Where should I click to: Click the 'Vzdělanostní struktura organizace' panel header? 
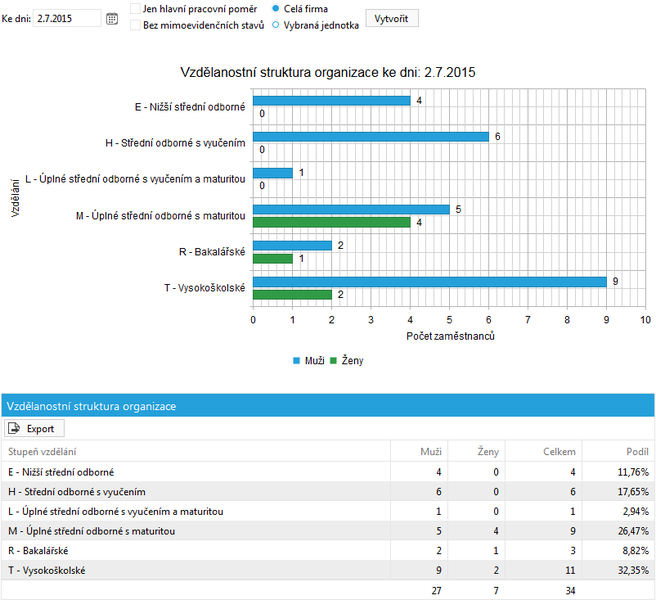click(328, 406)
